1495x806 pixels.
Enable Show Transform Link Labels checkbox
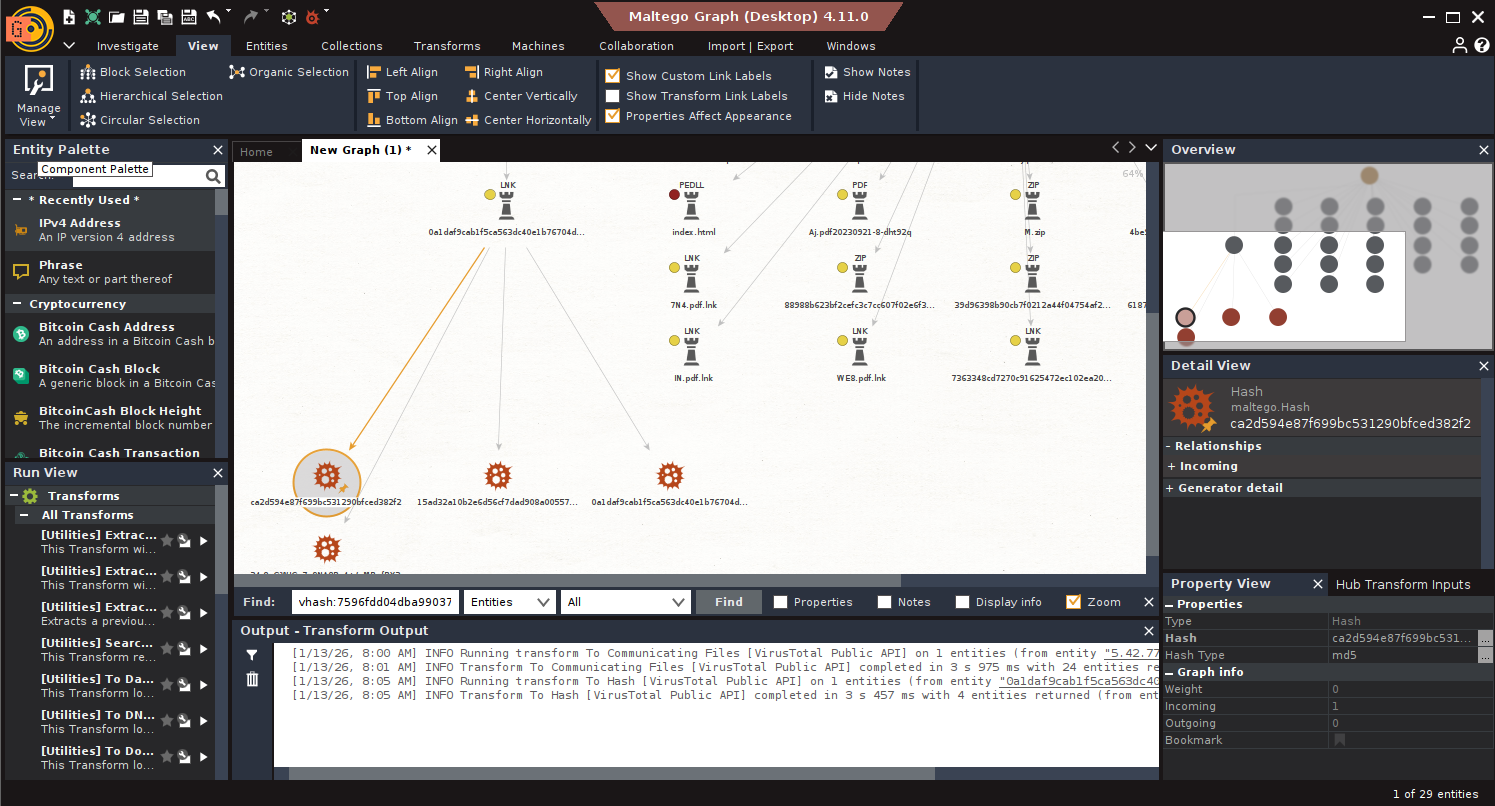[613, 96]
